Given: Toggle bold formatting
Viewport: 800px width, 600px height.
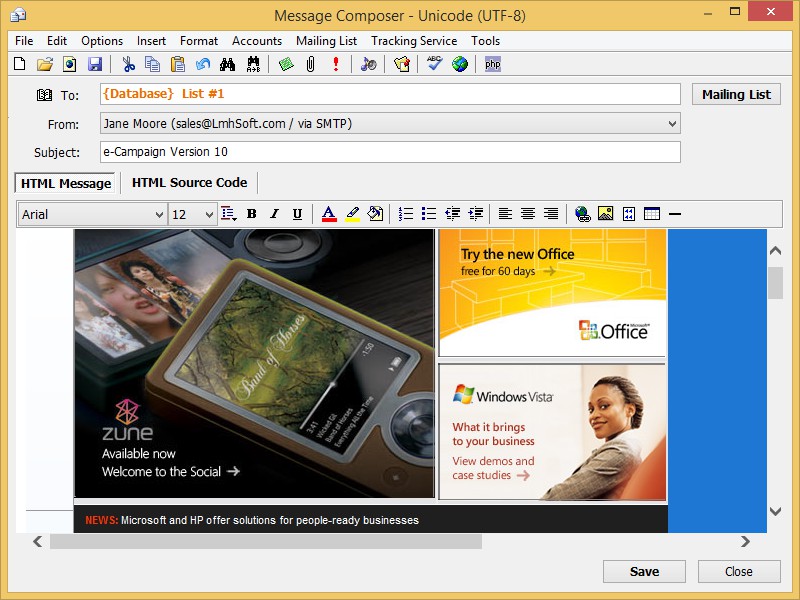Looking at the screenshot, I should (x=252, y=214).
